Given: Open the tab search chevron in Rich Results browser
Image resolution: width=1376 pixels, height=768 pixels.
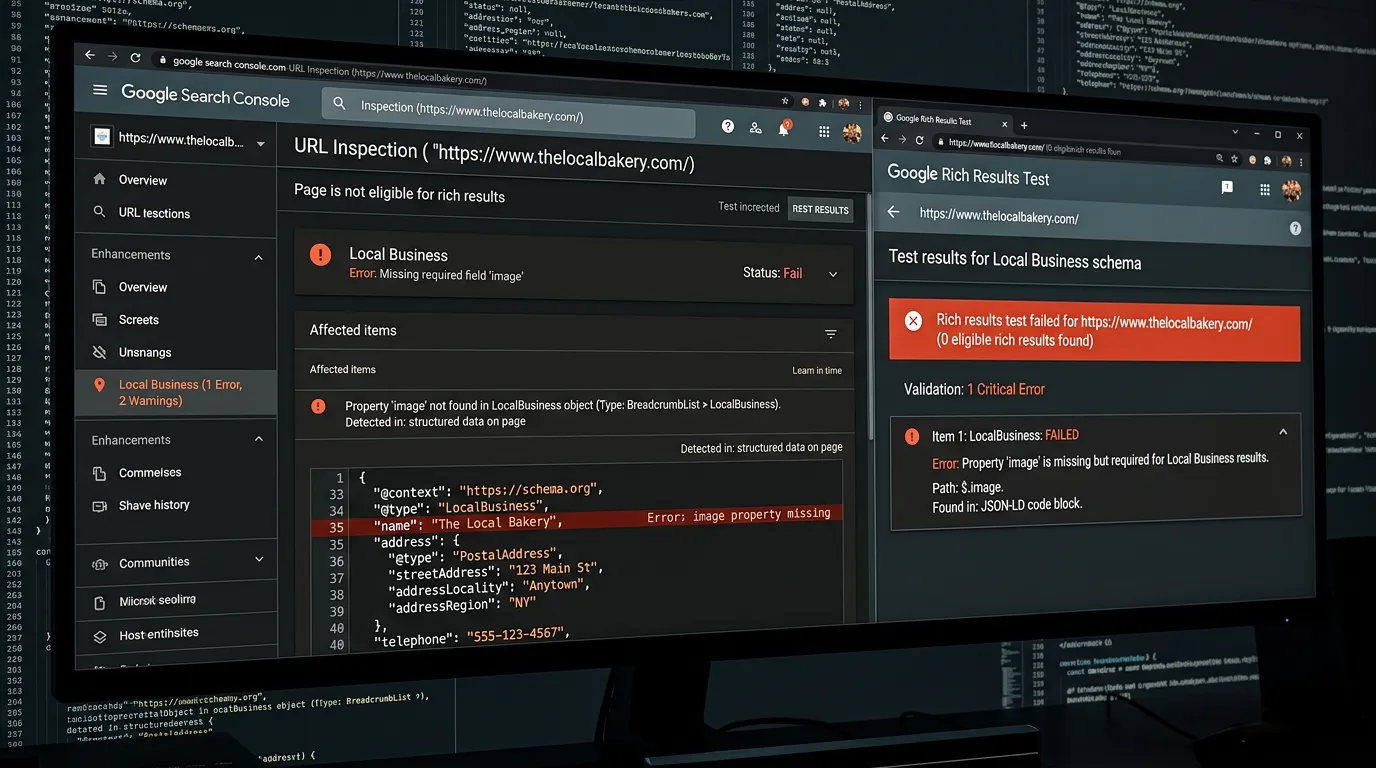Looking at the screenshot, I should tap(1235, 131).
